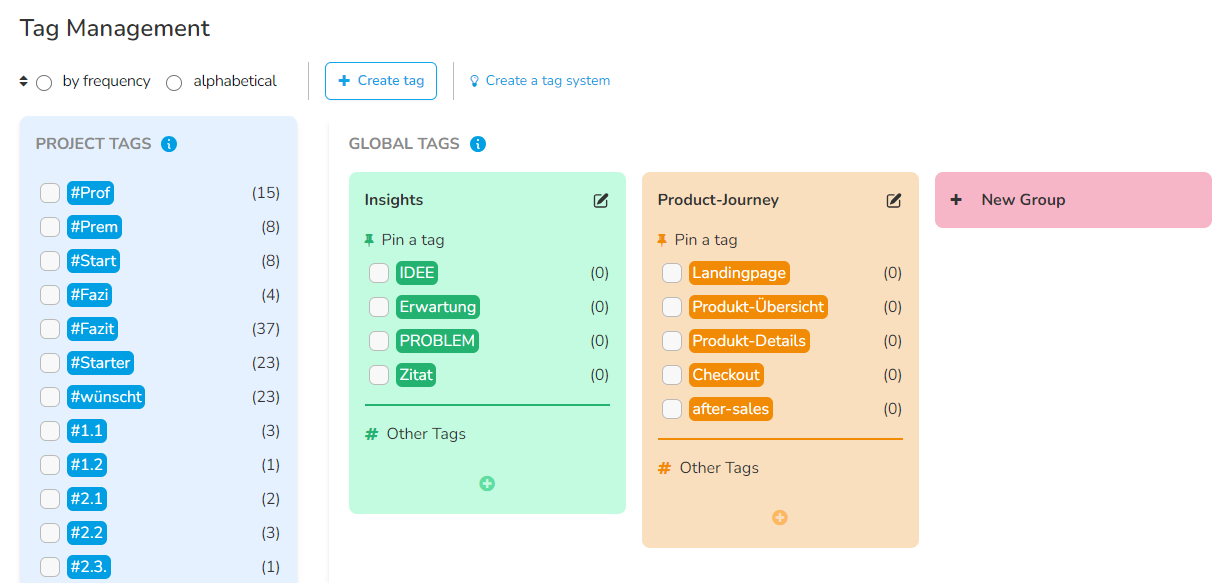1223x583 pixels.
Task: Click the sort arrows icon before the sorting options
Action: pos(24,80)
